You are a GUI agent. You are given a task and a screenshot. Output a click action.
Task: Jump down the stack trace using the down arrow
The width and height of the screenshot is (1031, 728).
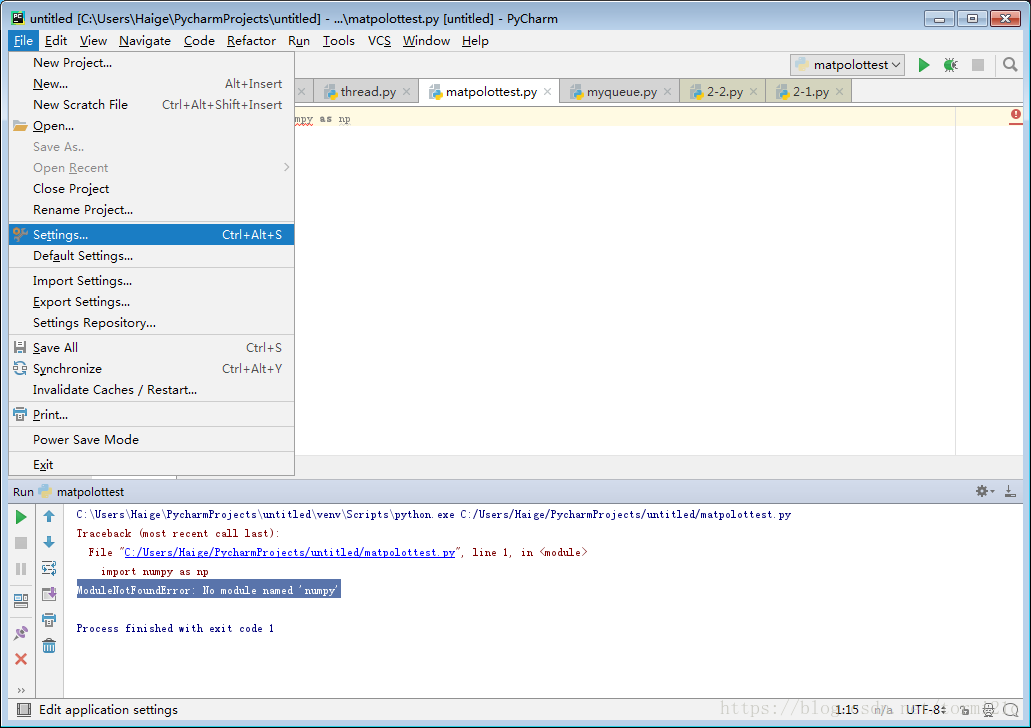pos(49,542)
